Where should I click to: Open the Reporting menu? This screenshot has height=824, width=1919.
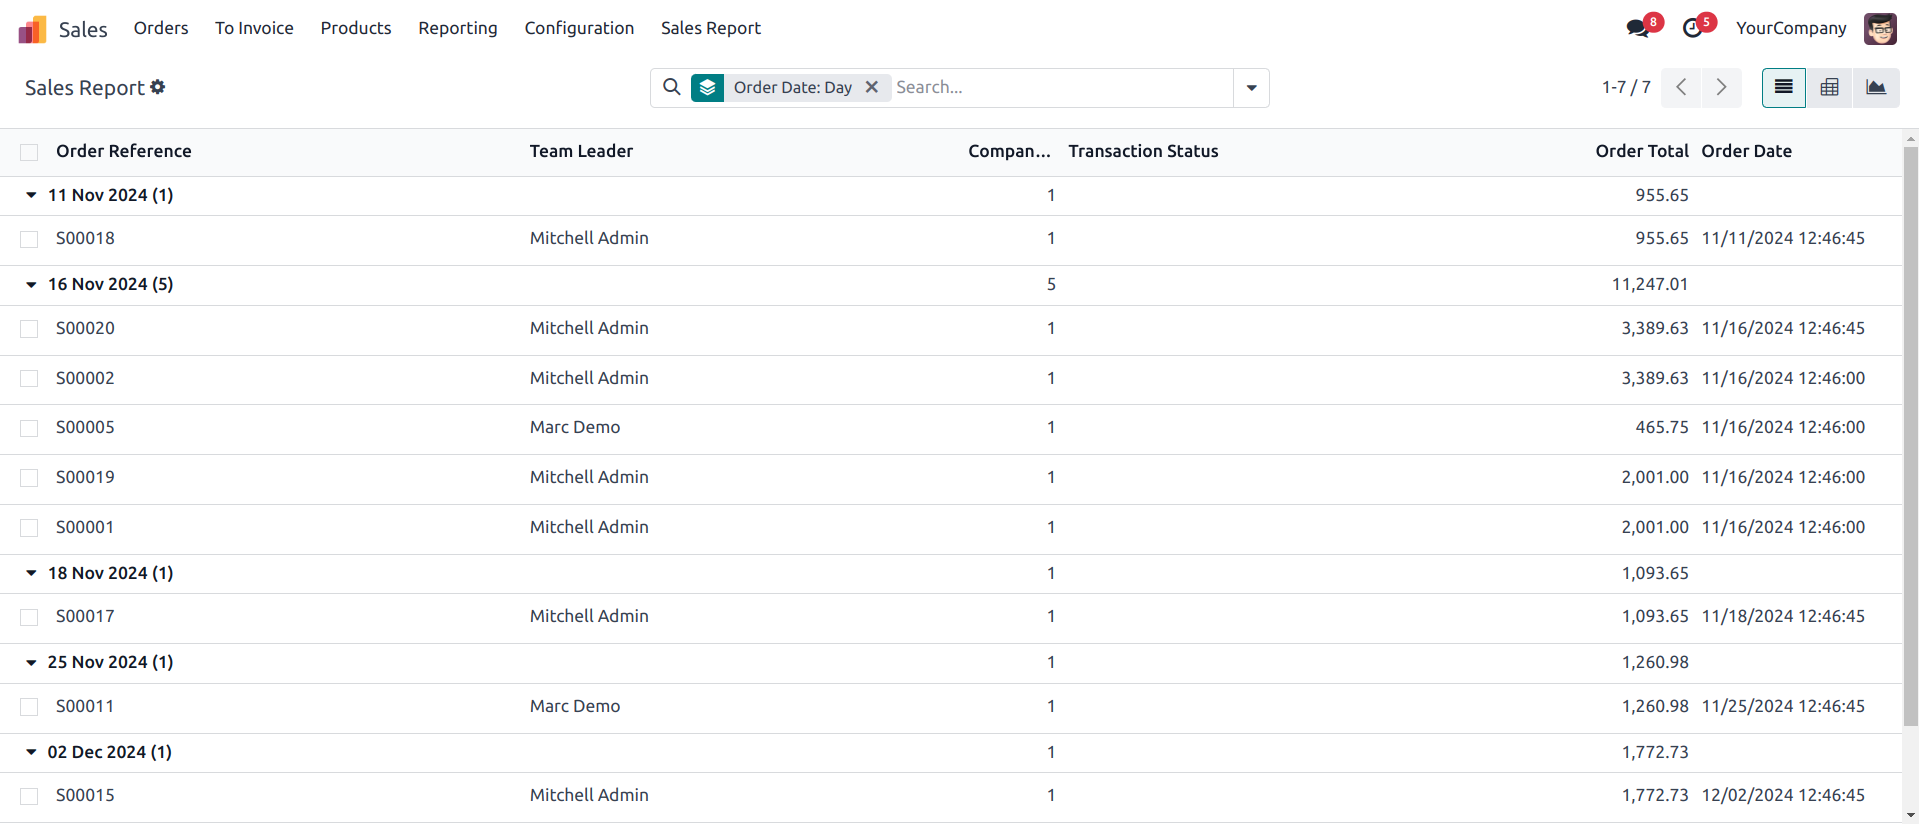click(x=457, y=28)
